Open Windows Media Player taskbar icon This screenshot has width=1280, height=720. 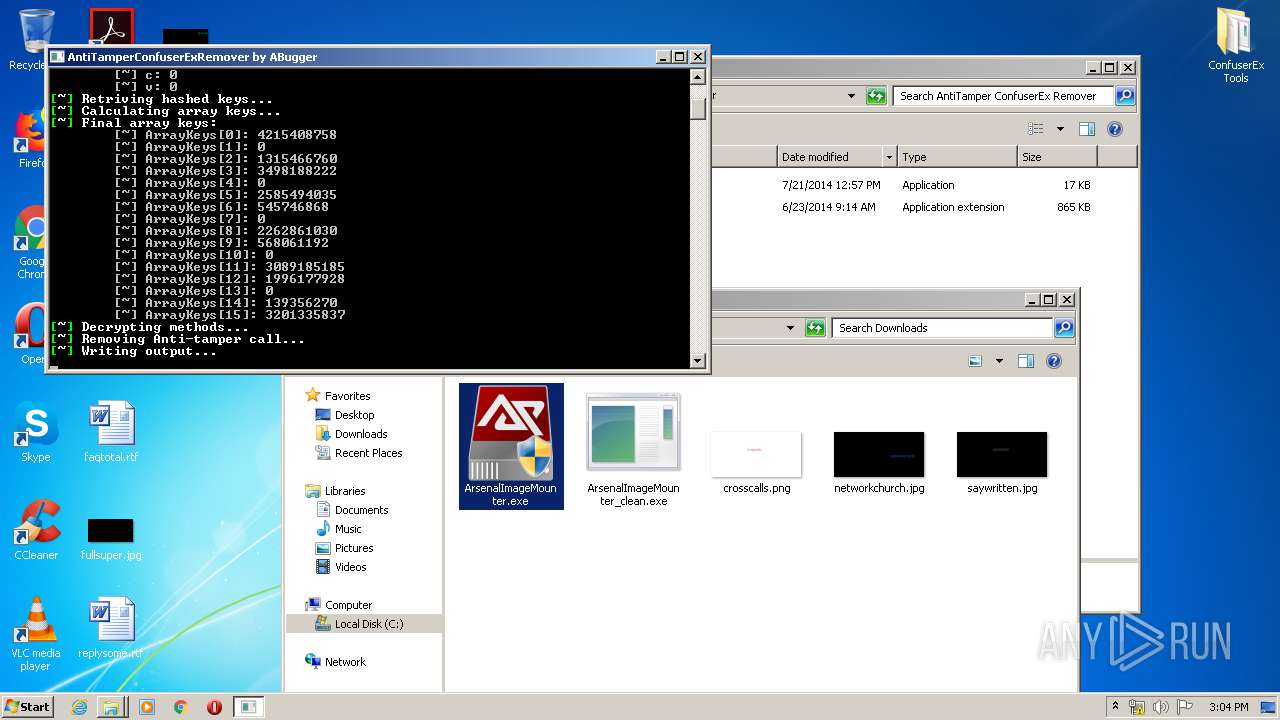pyautogui.click(x=147, y=707)
